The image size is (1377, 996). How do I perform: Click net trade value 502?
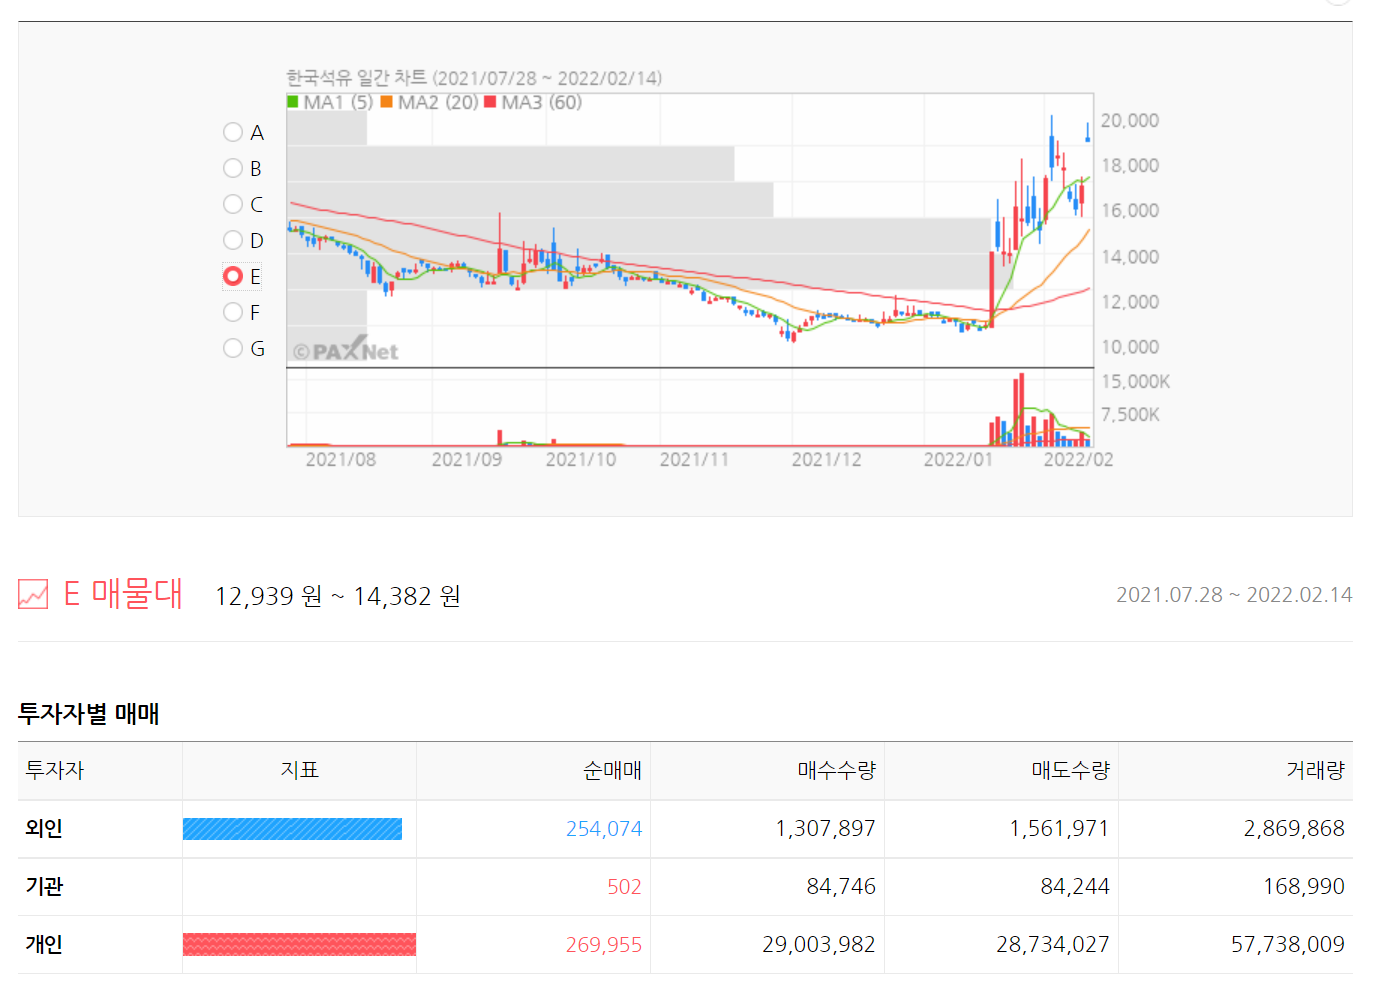tap(624, 887)
